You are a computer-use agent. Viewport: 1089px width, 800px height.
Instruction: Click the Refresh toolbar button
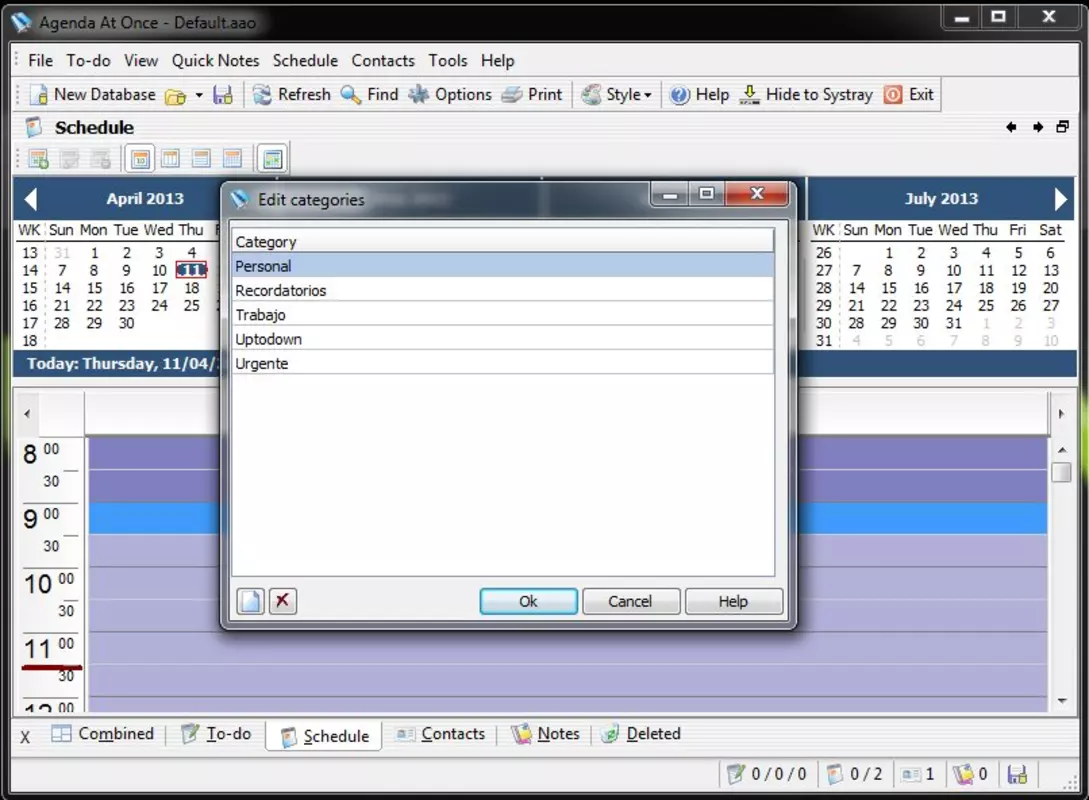[x=292, y=94]
